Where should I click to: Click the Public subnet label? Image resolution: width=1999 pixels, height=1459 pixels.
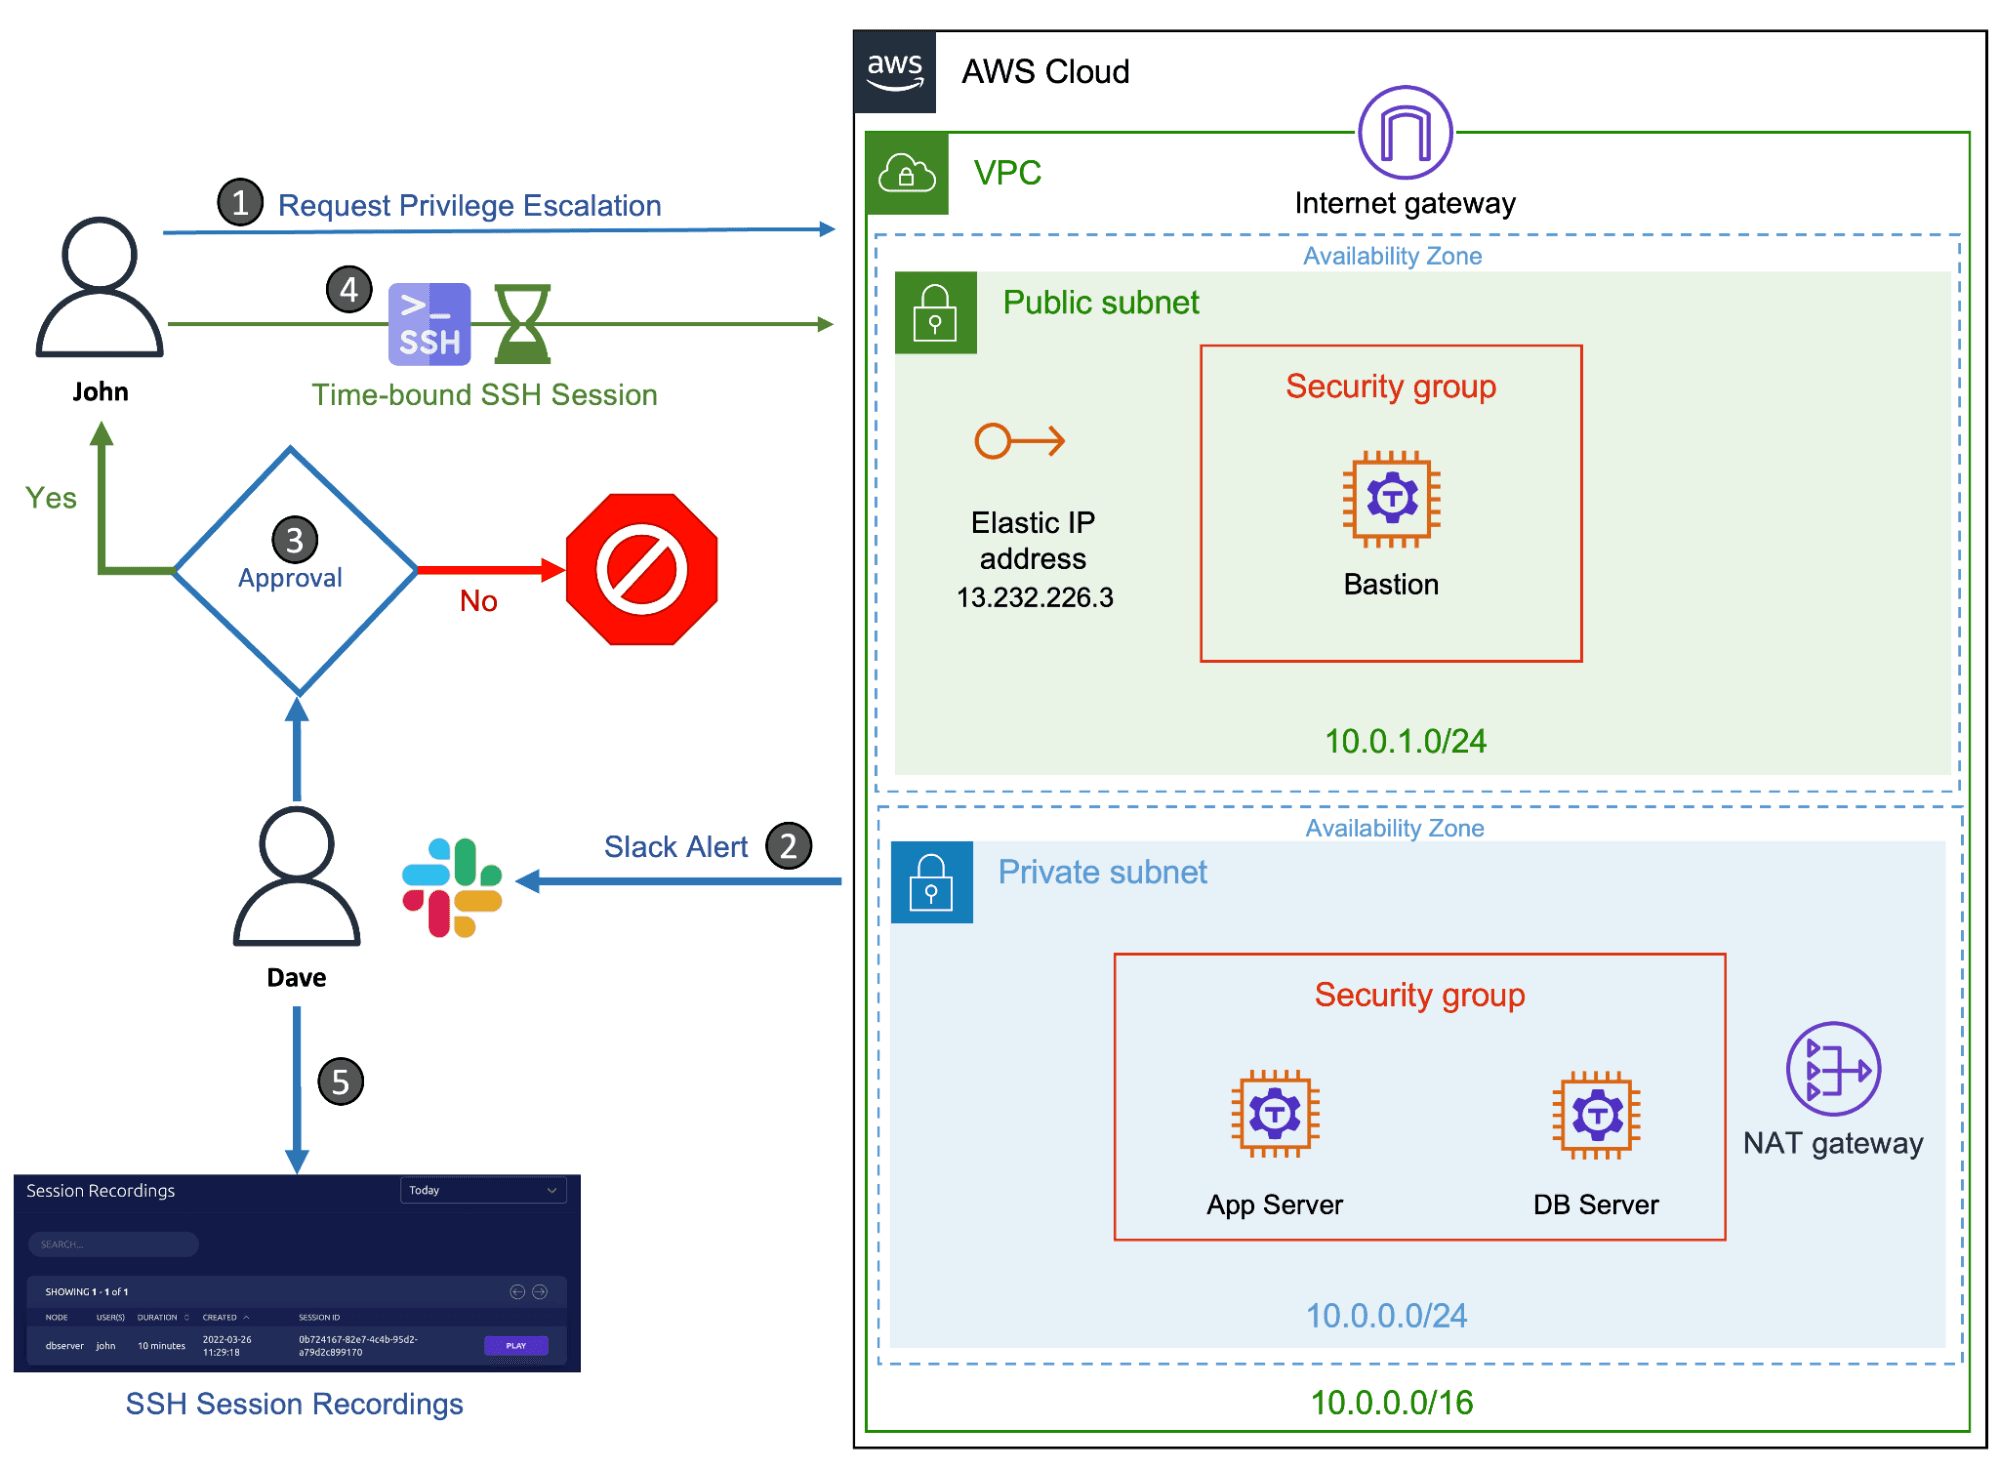[1100, 302]
